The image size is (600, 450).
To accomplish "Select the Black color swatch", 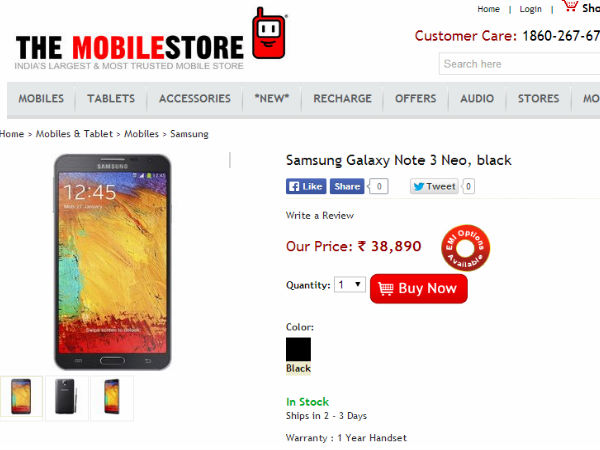I will point(298,349).
